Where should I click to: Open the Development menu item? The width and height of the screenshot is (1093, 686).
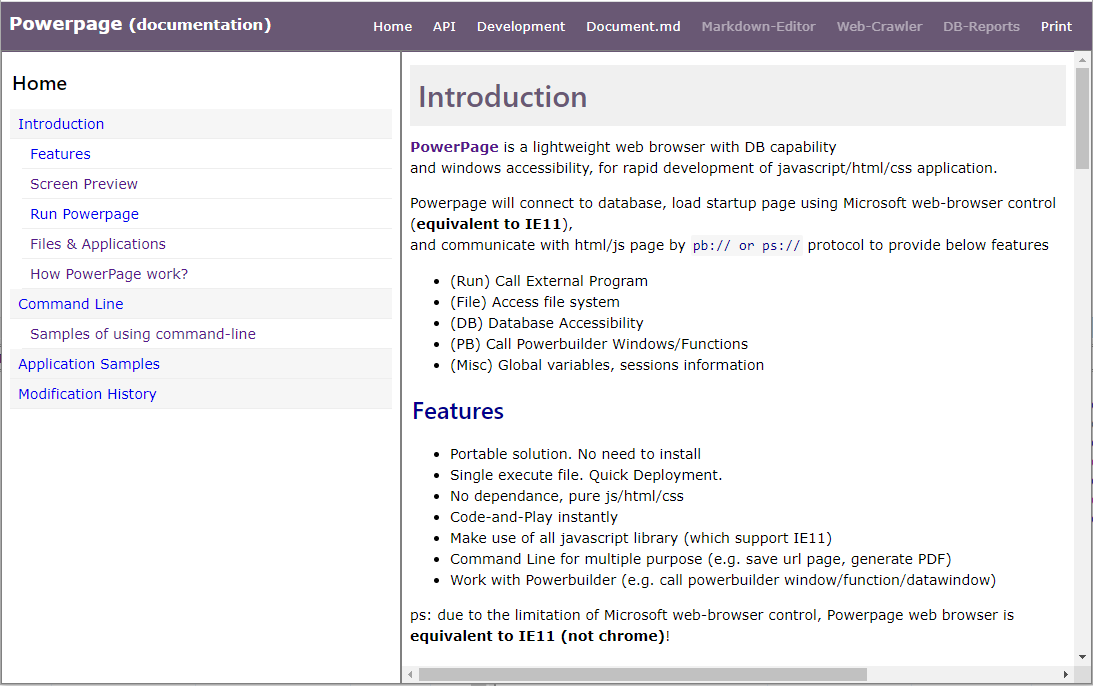tap(521, 26)
